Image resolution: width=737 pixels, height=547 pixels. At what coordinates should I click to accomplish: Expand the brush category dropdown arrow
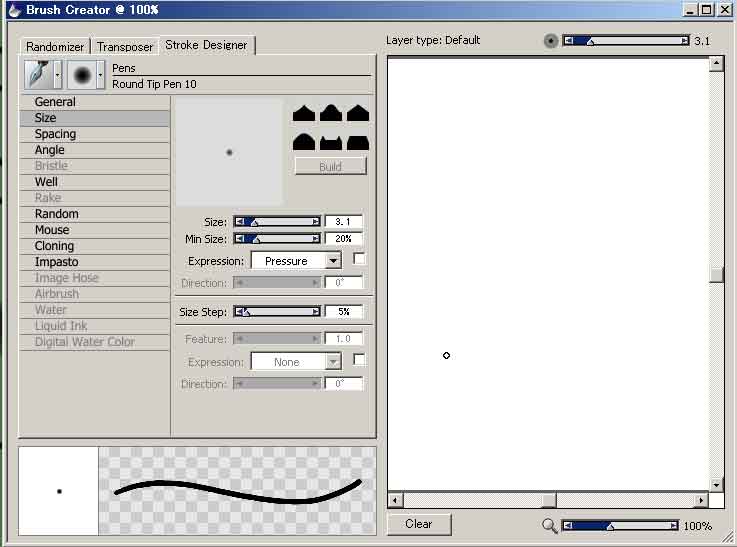tap(58, 75)
